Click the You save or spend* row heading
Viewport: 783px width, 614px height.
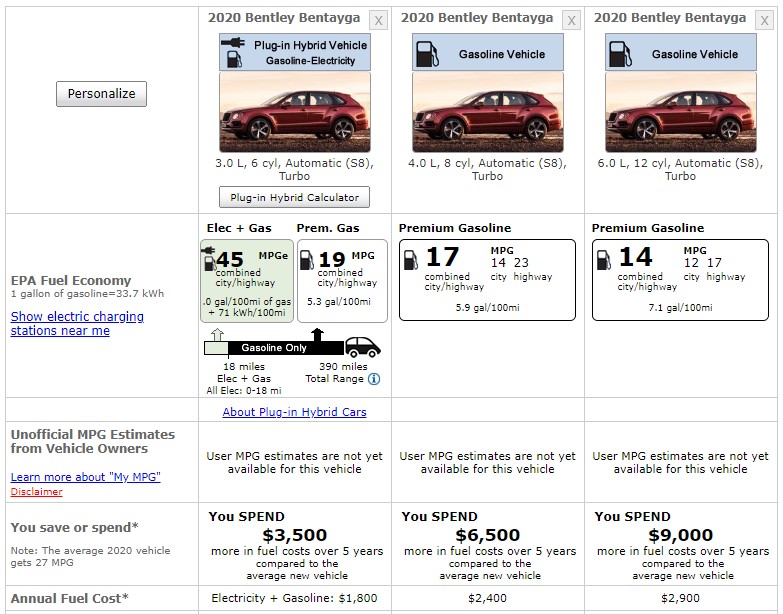(74, 528)
